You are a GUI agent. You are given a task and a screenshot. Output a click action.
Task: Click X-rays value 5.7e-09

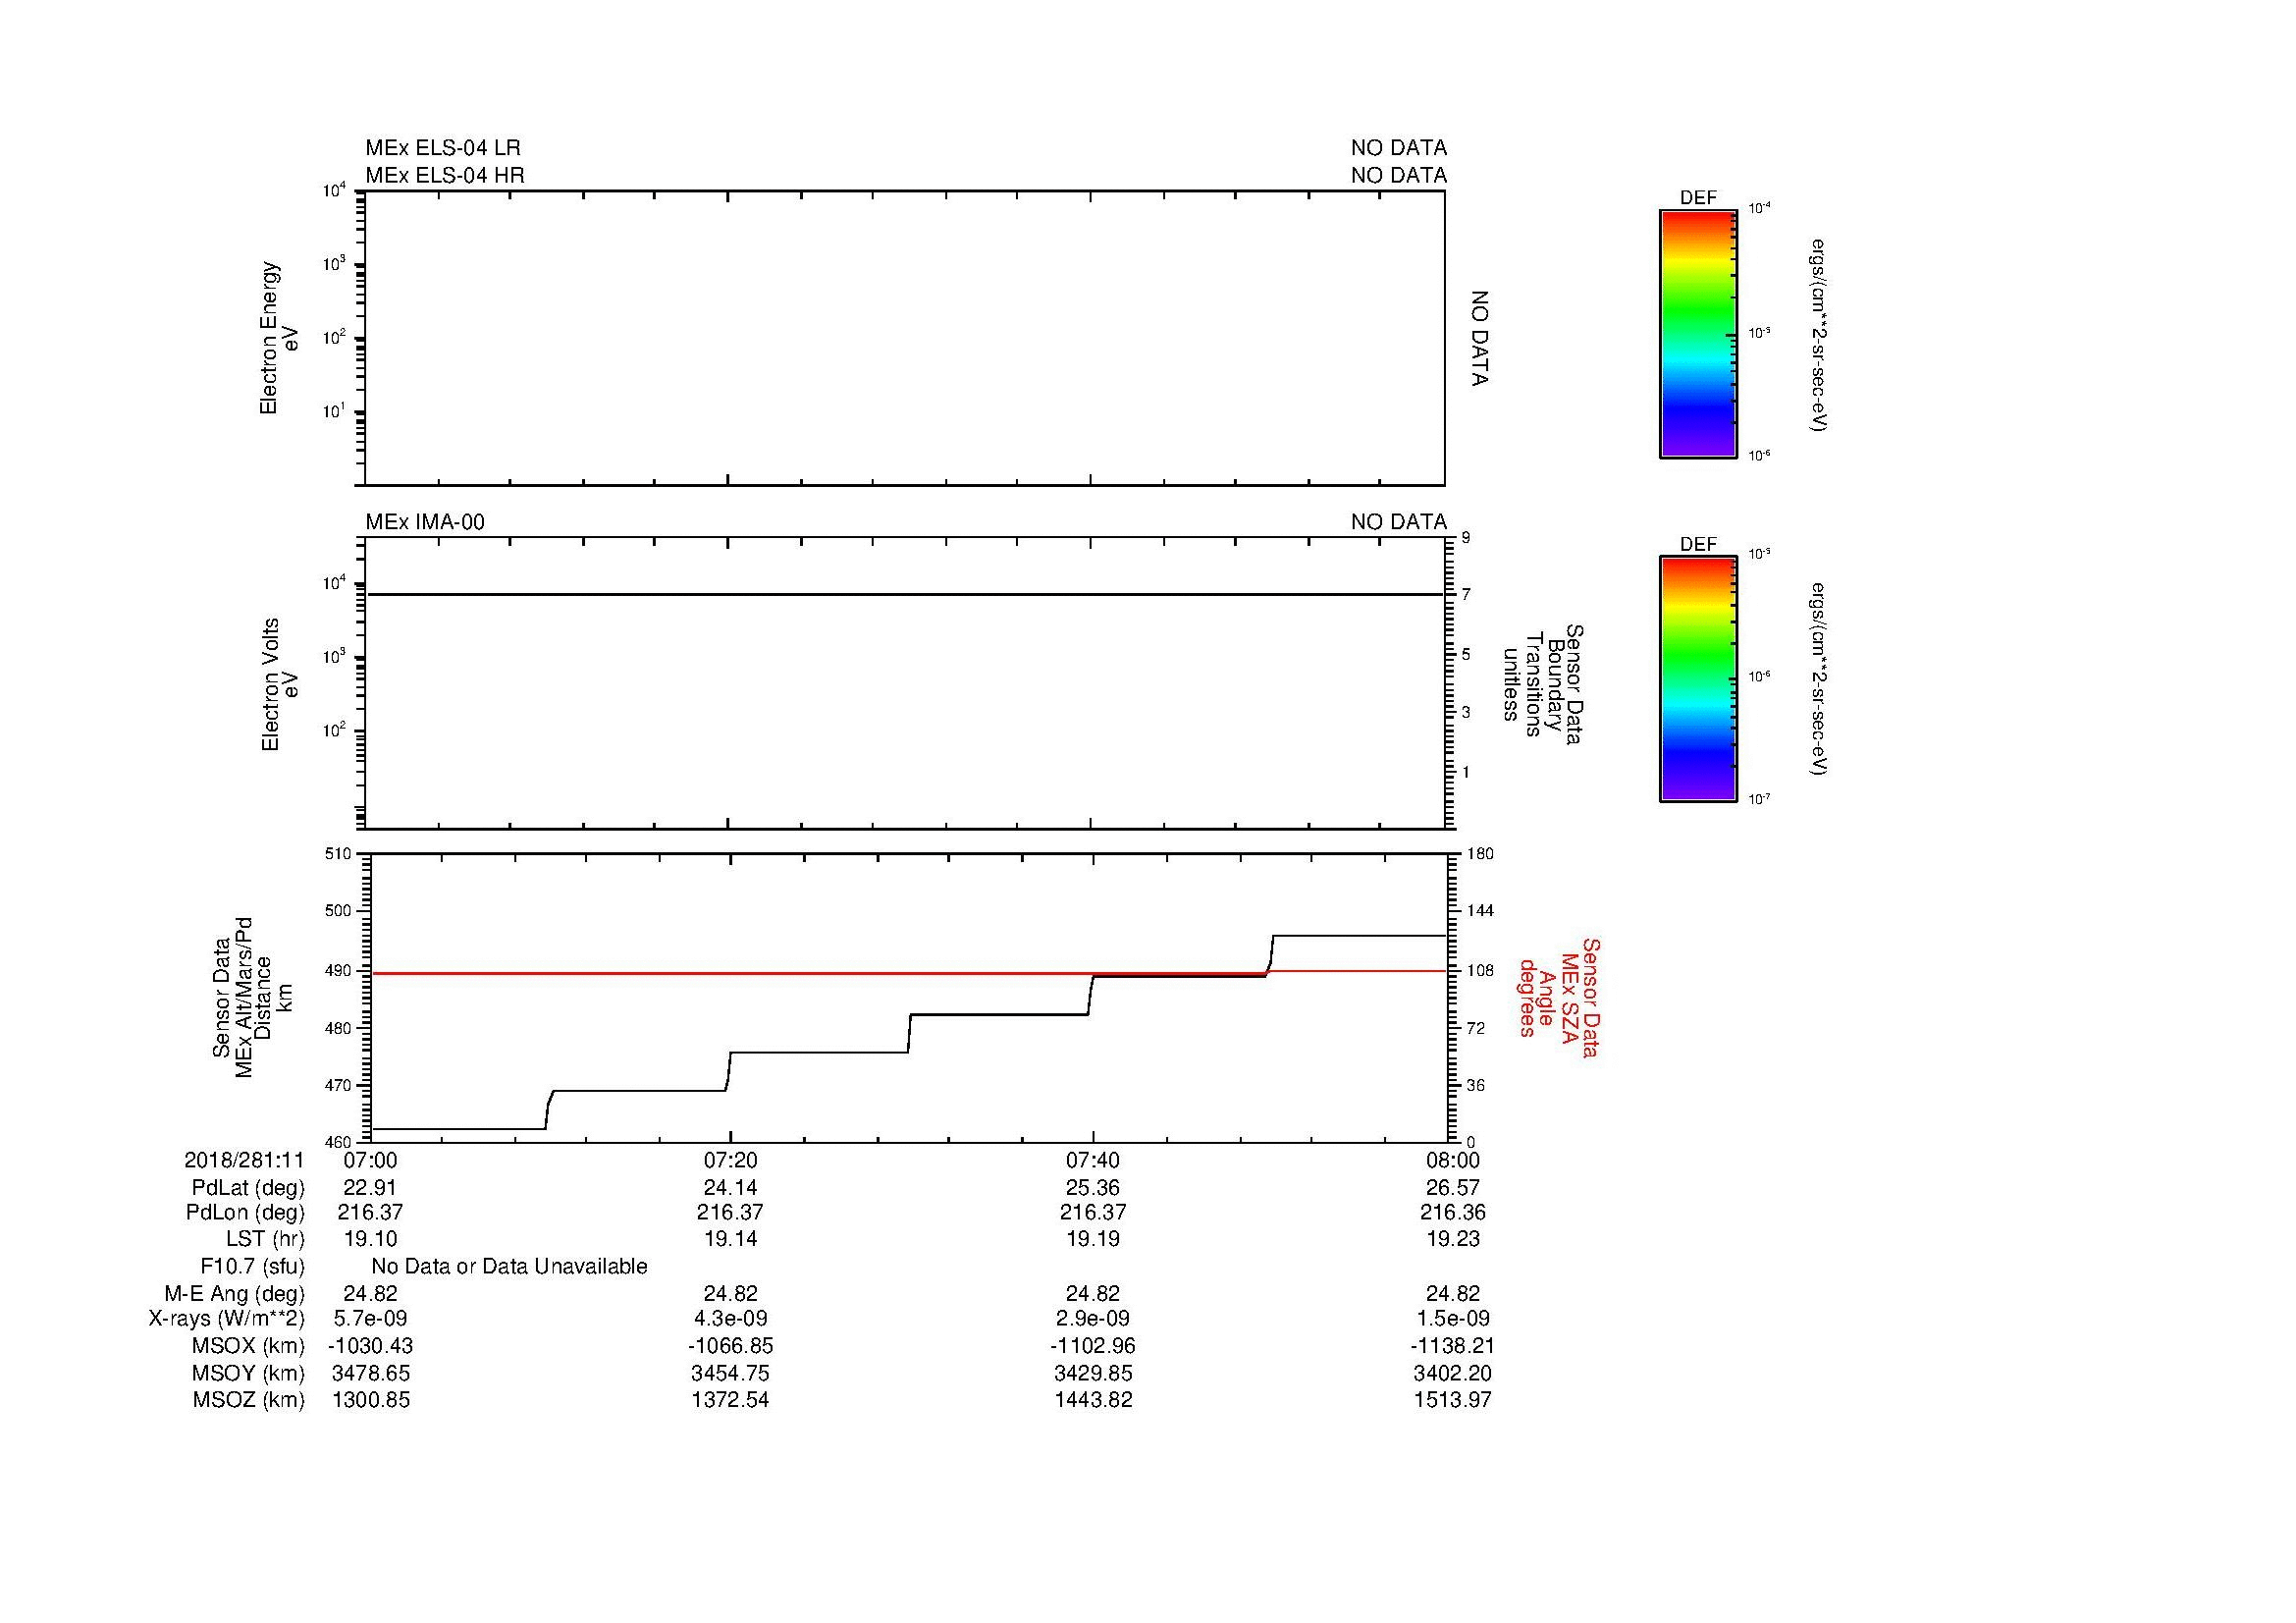[370, 1319]
